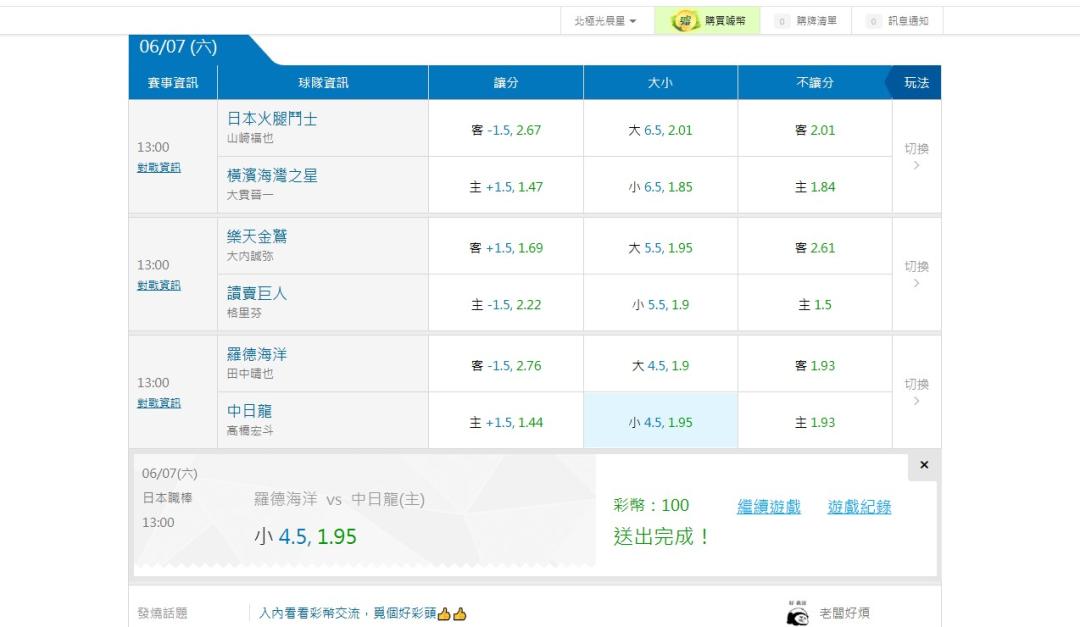Toggle the highlighted 小 4.5, 1.95 bet
The image size is (1080, 627).
click(661, 422)
